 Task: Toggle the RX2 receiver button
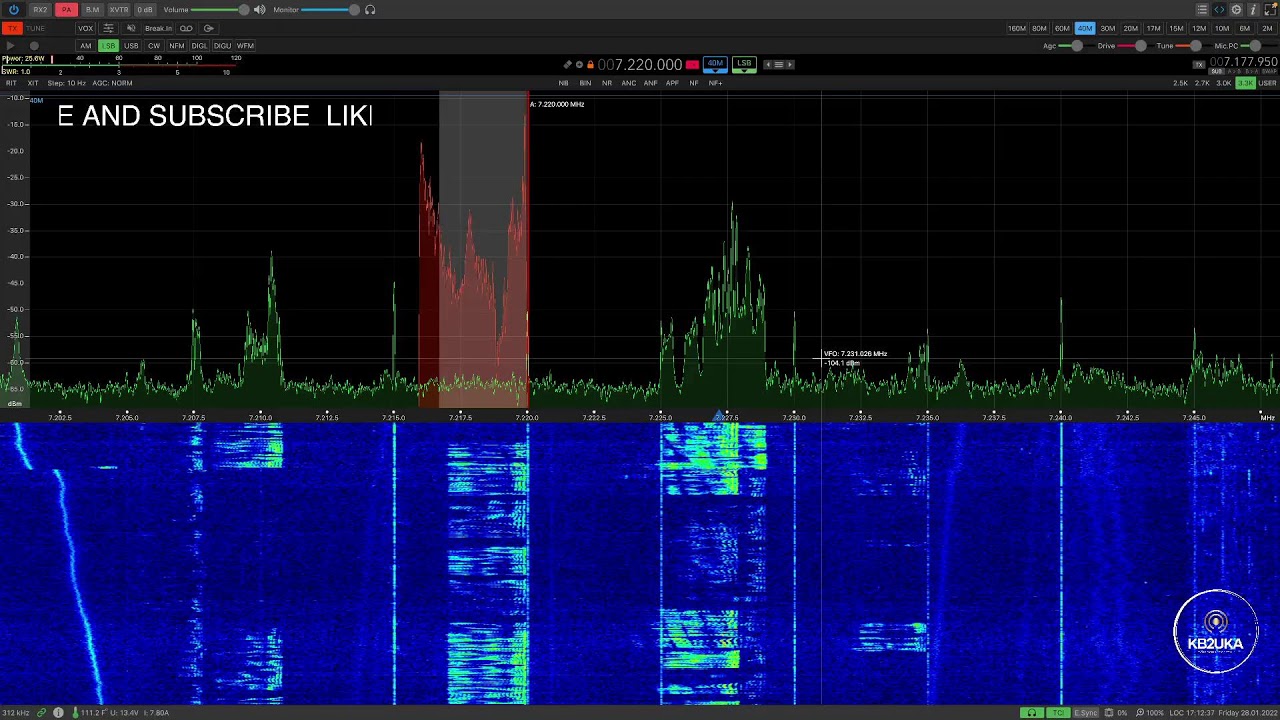(40, 10)
